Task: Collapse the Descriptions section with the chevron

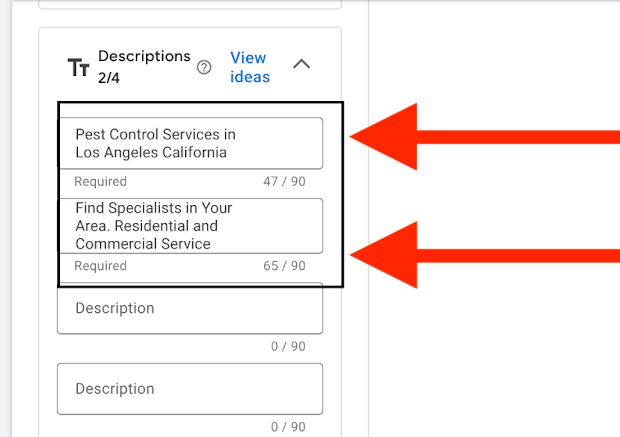Action: pos(301,64)
